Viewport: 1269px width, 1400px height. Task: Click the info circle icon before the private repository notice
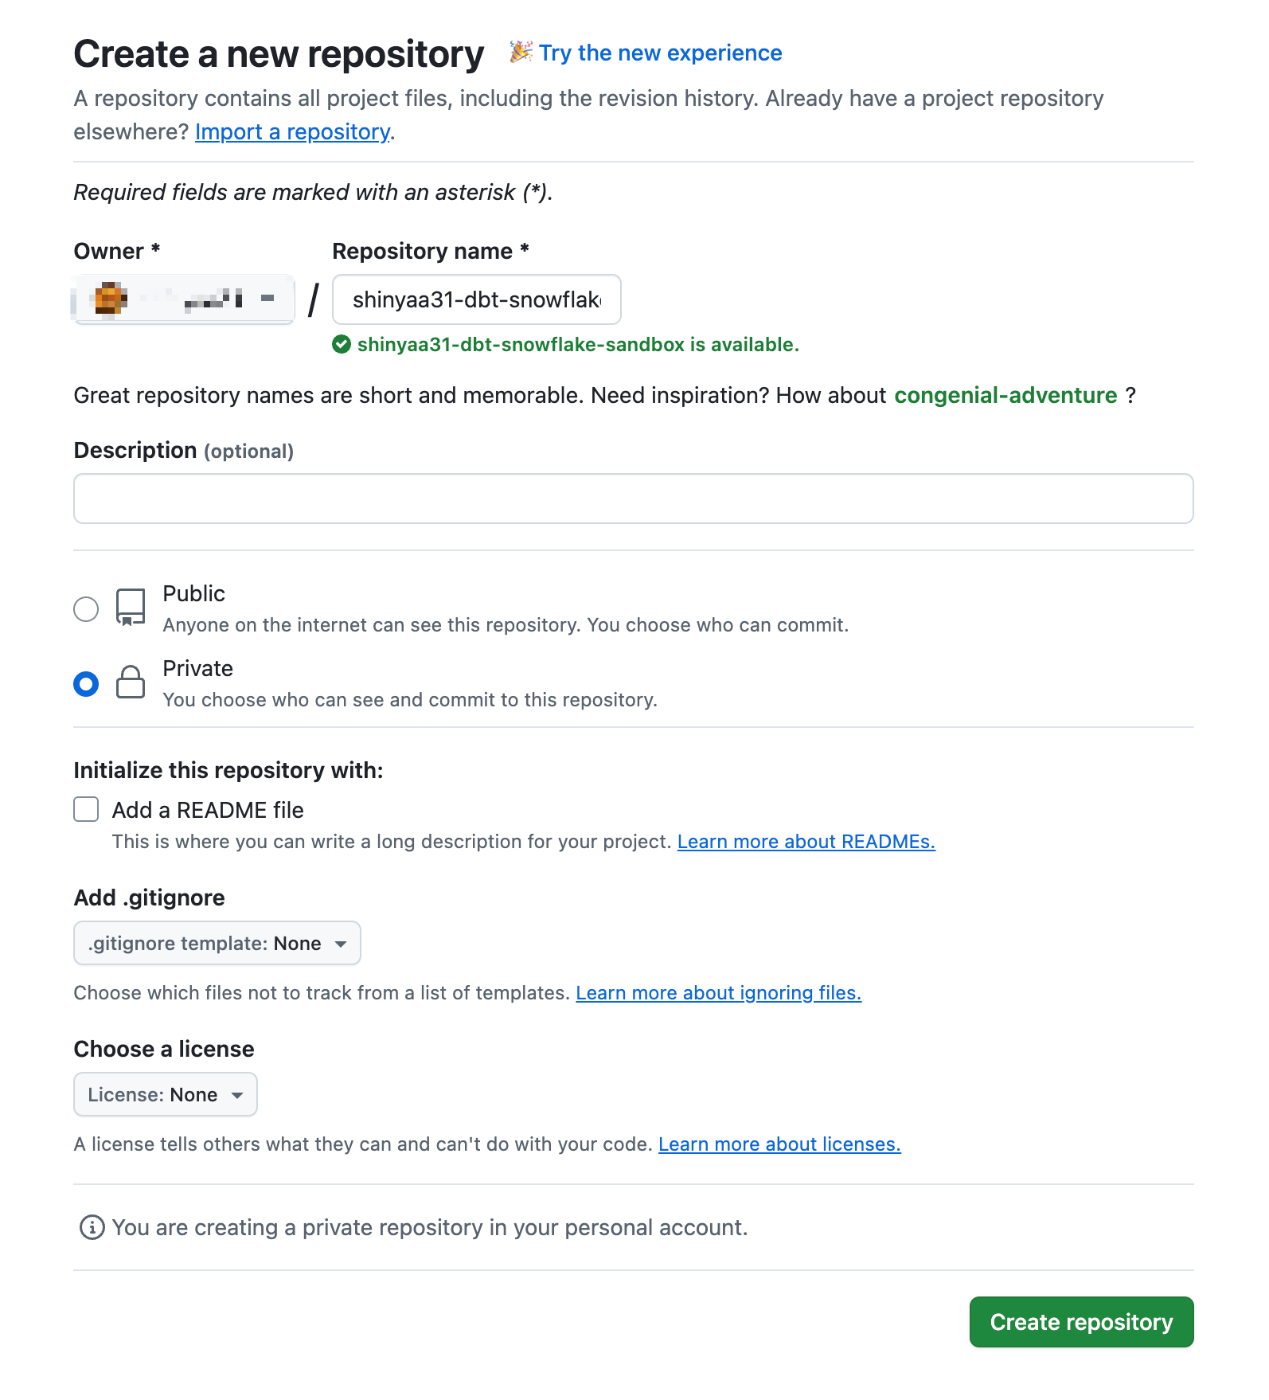92,1227
